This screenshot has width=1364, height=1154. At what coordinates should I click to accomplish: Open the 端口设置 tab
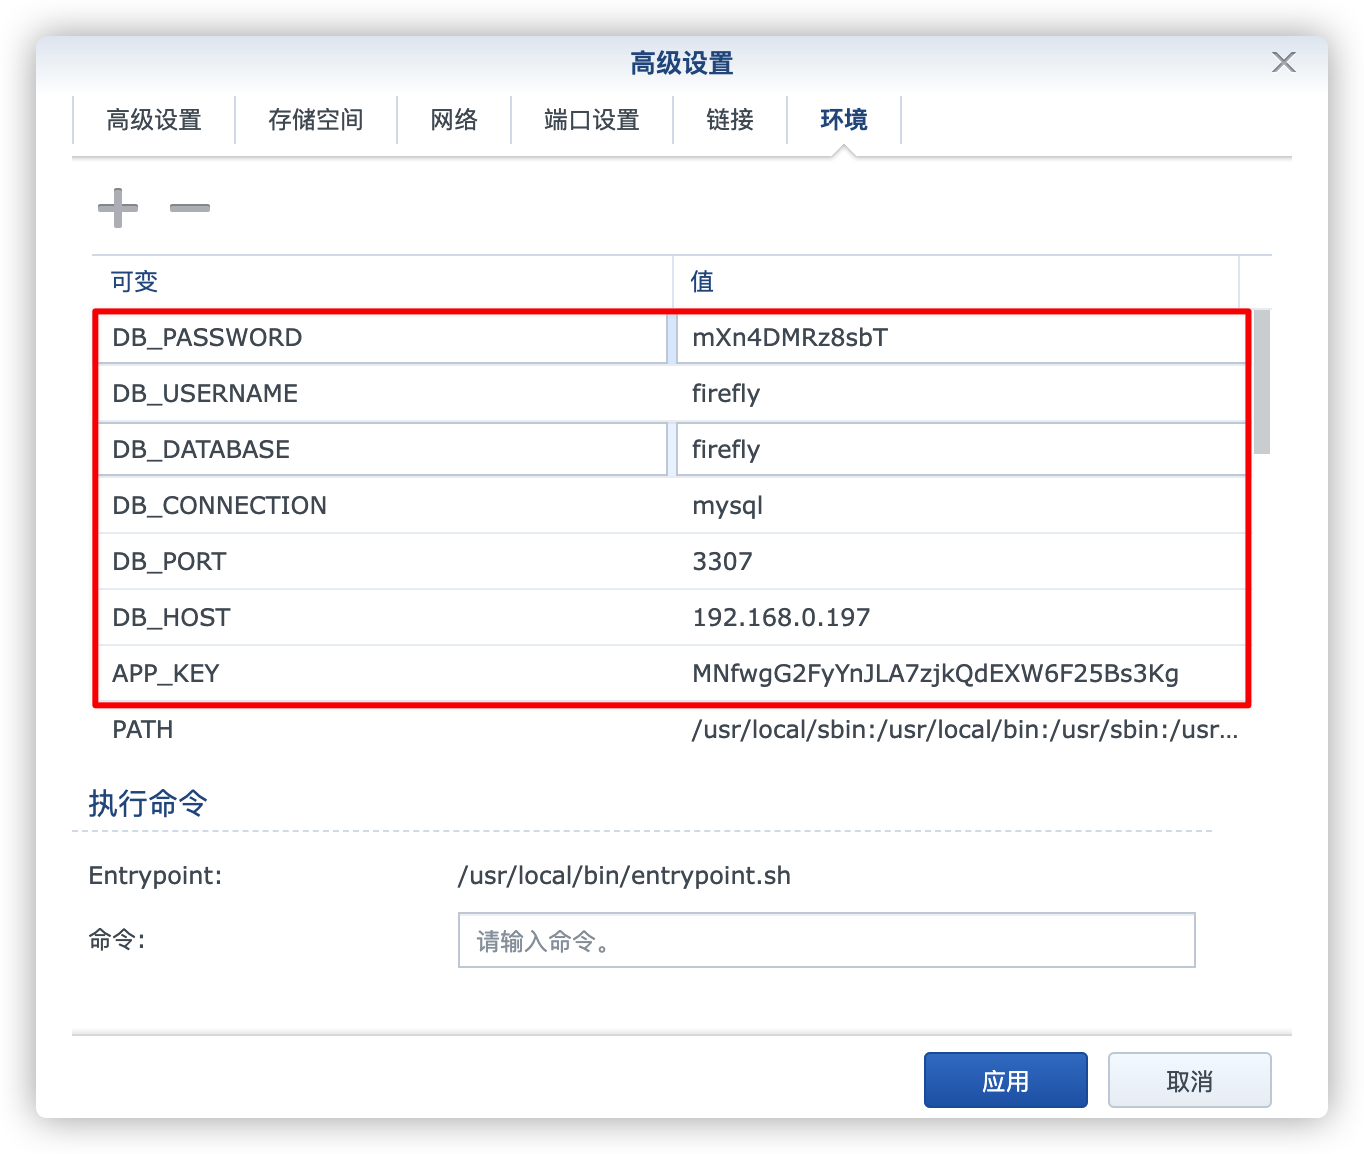tap(590, 120)
